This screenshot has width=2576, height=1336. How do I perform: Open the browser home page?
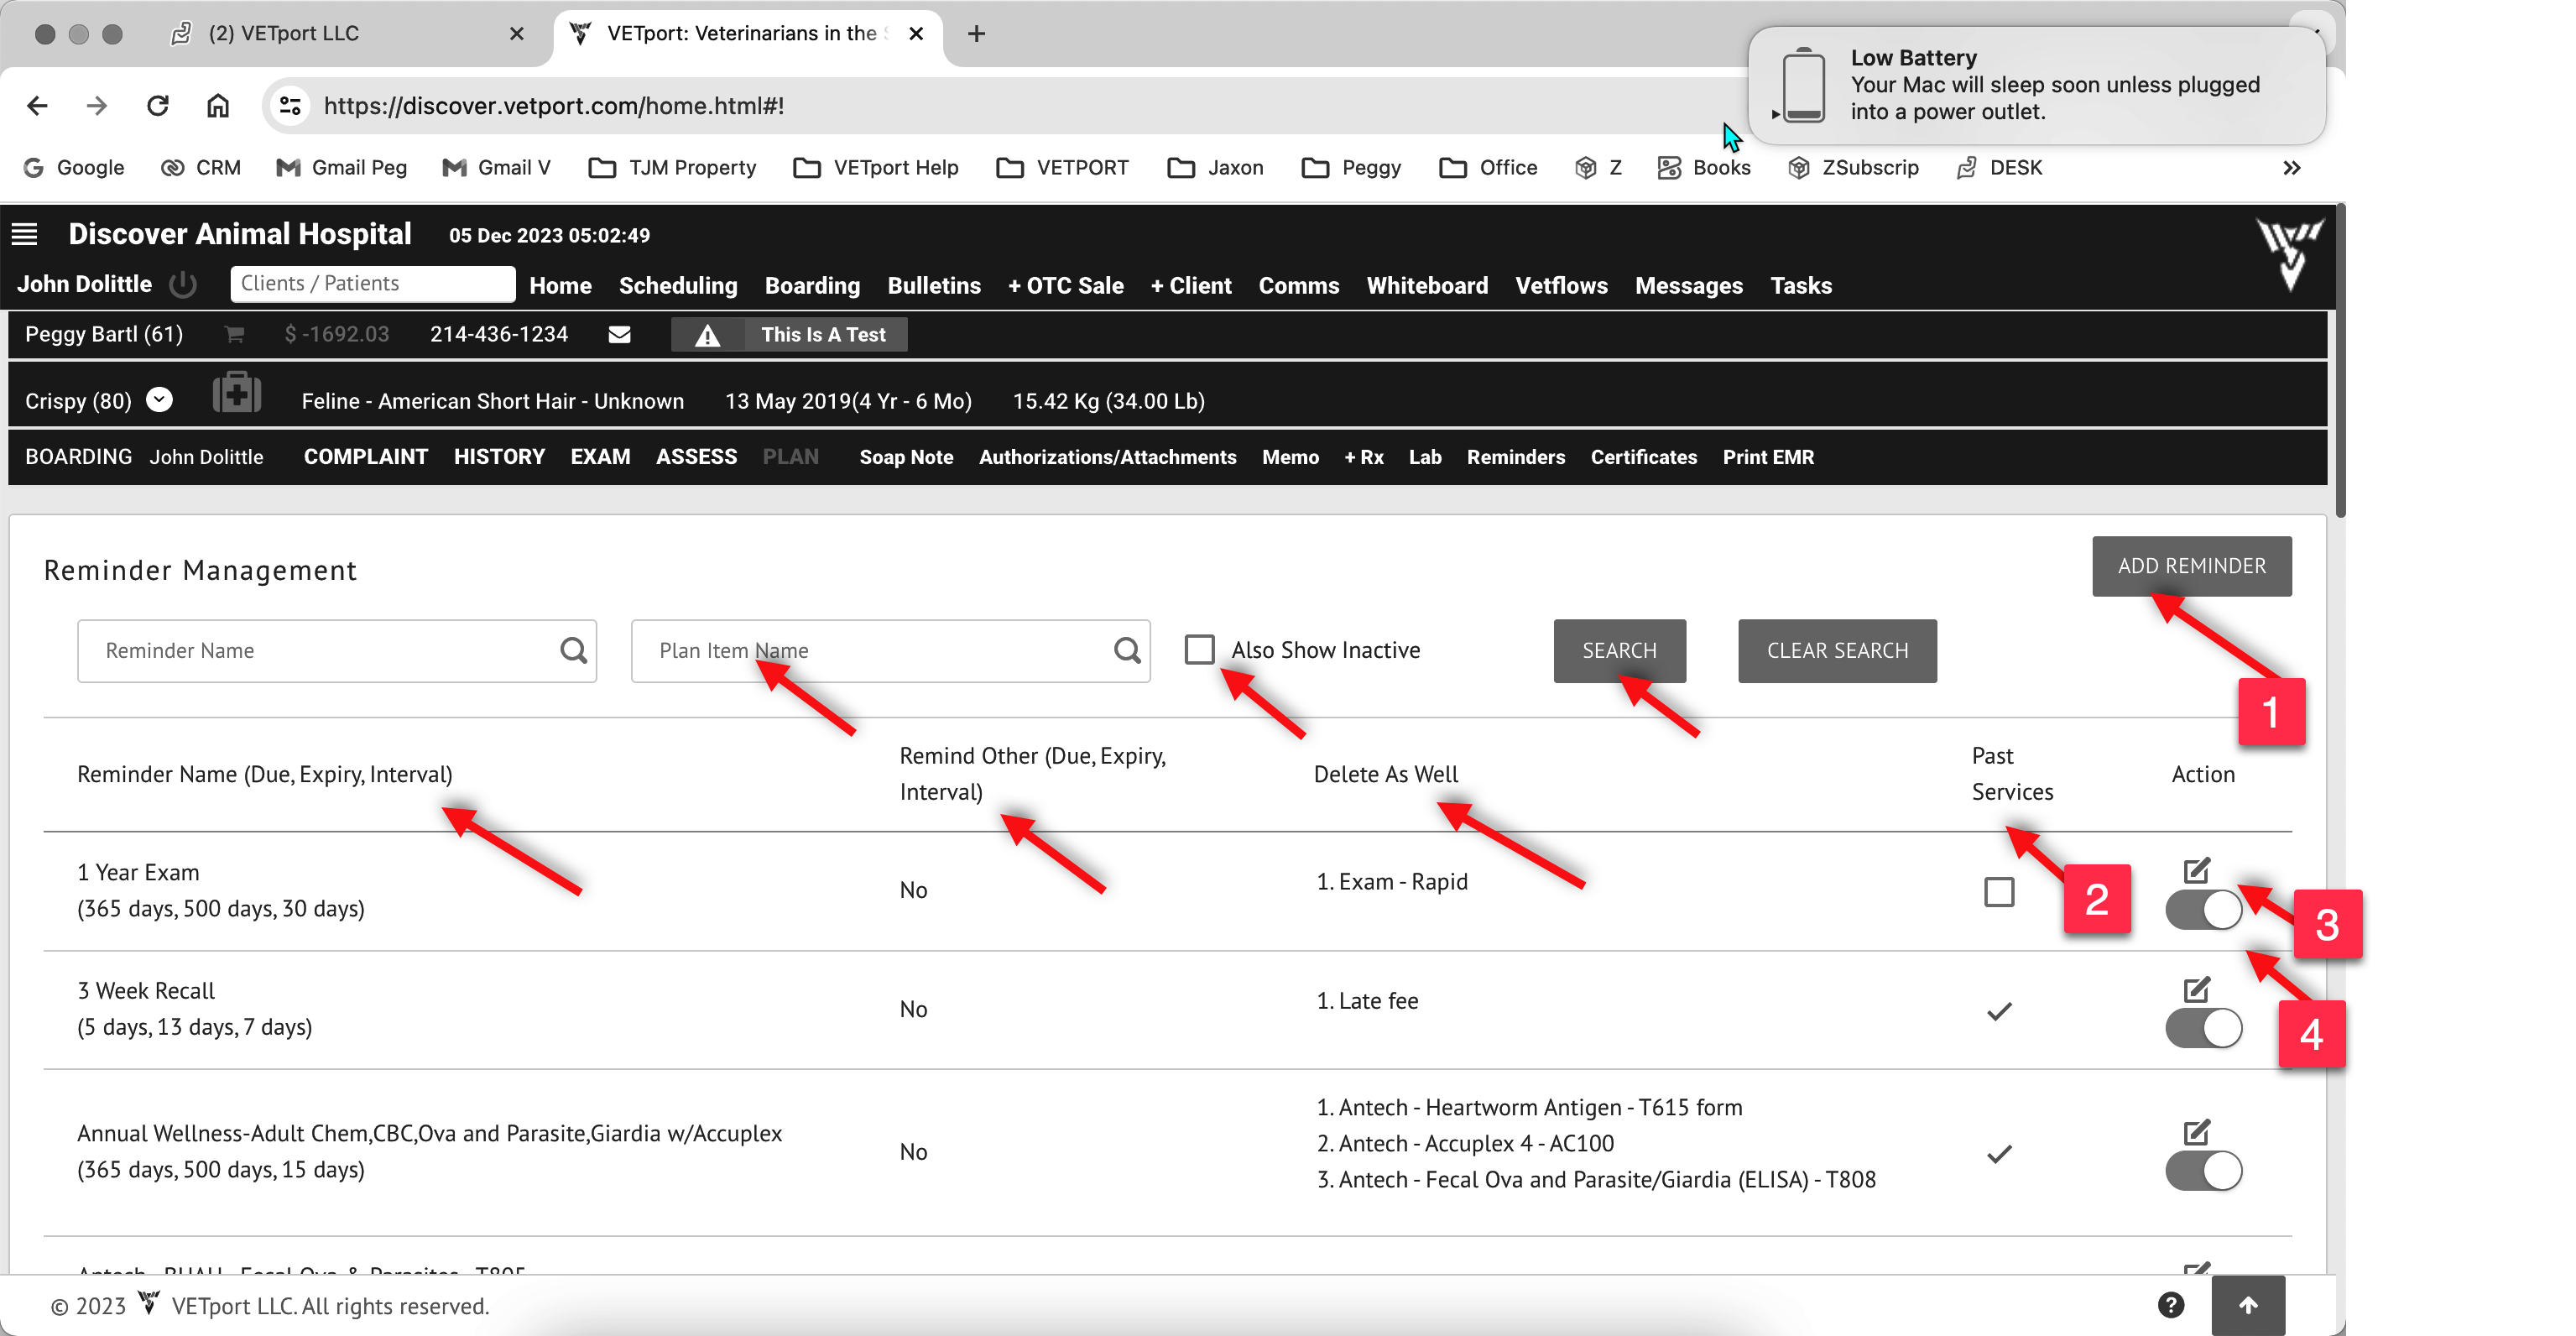coord(218,105)
